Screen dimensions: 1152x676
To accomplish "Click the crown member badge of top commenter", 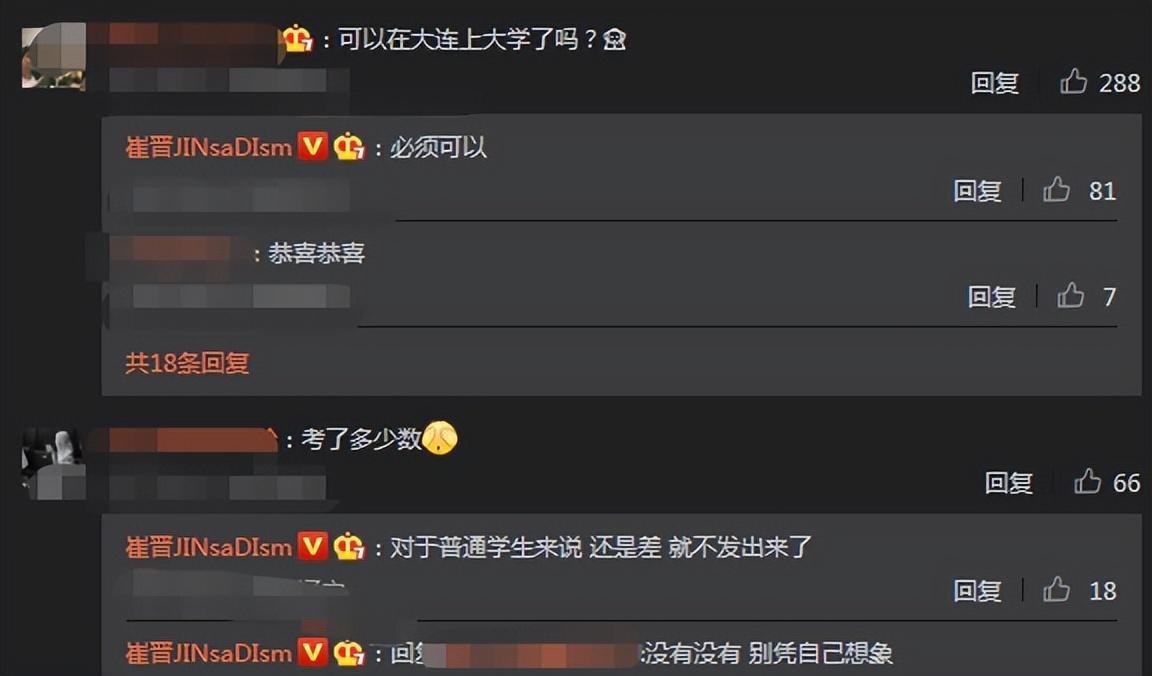I will click(x=298, y=38).
